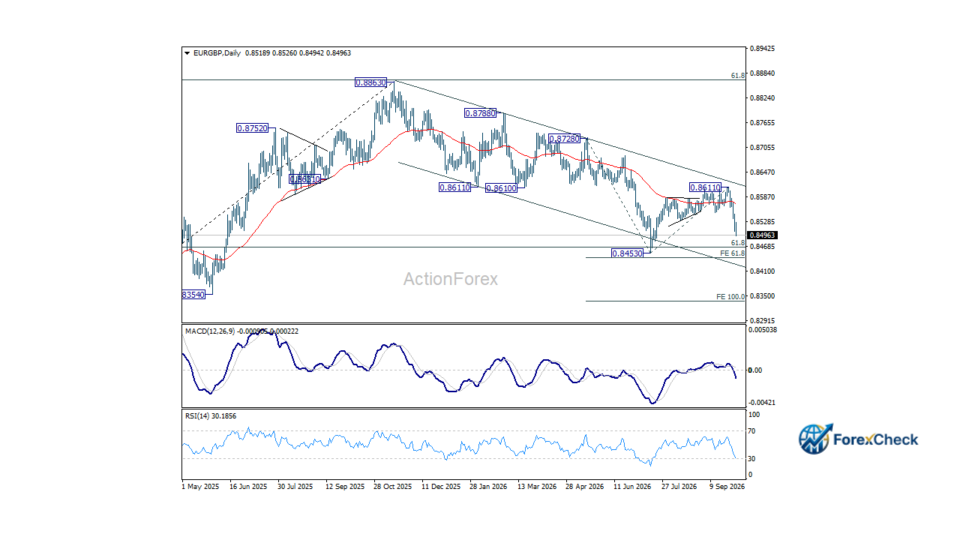Click the triangle arrow before EURGBP.Daily
This screenshot has height=540, width=960.
click(187, 53)
